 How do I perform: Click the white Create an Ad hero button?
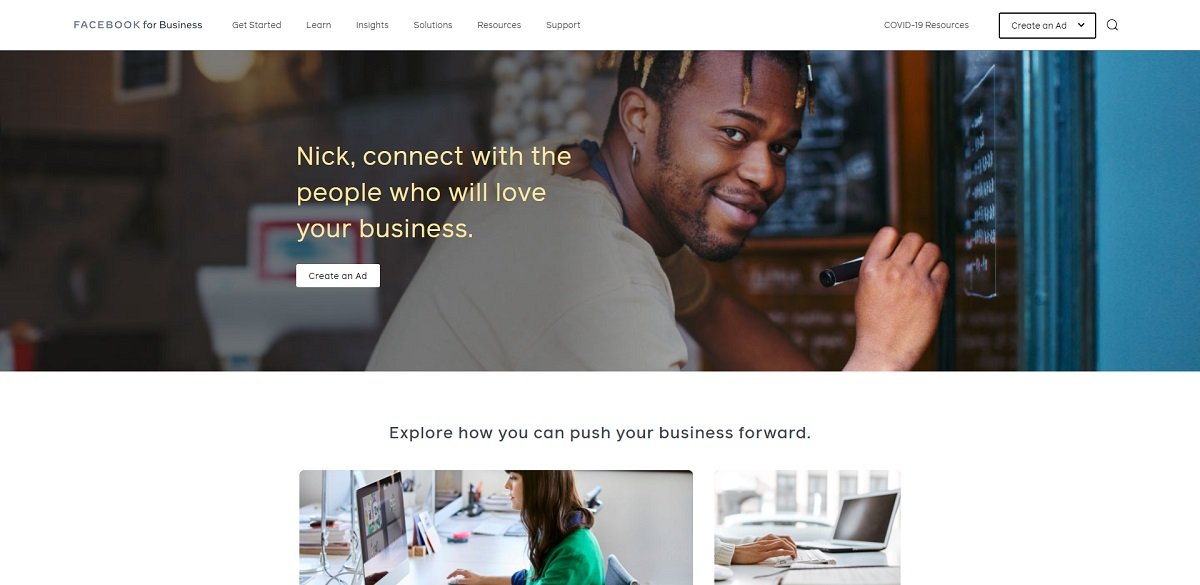[x=338, y=275]
